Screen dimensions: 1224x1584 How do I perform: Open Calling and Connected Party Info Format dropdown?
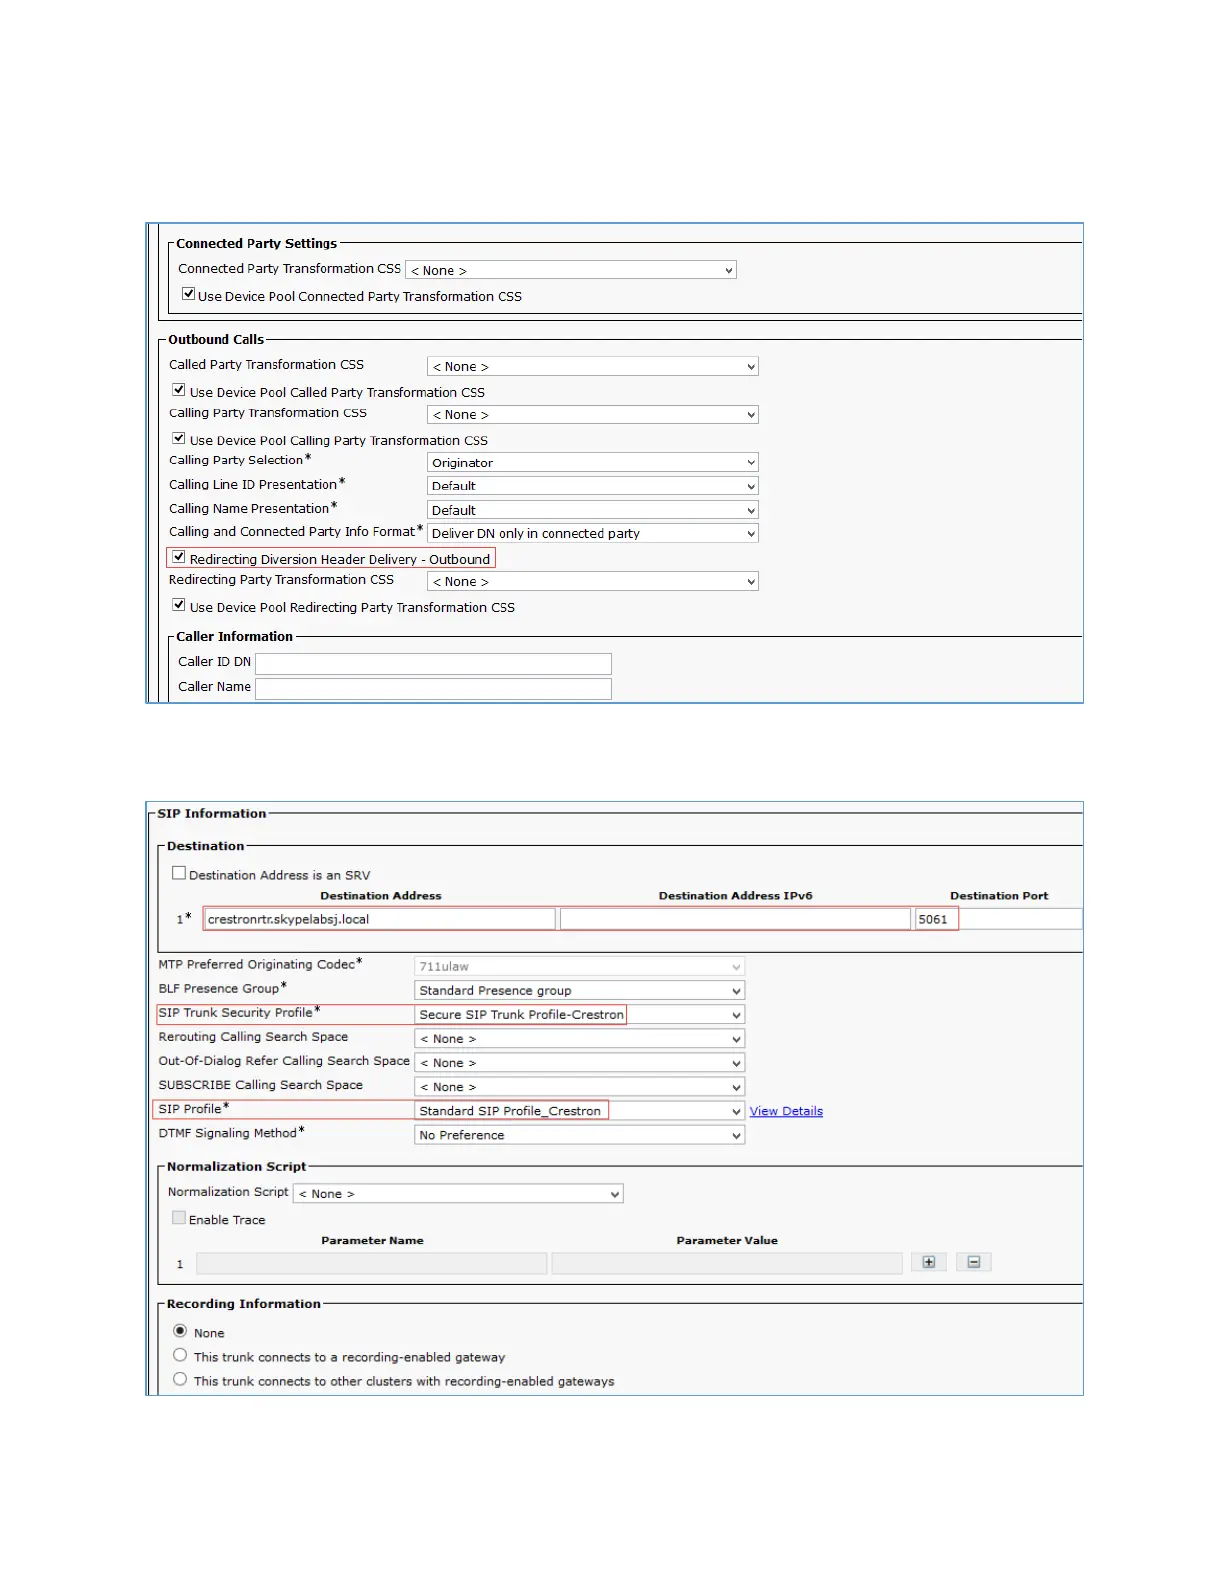click(593, 533)
